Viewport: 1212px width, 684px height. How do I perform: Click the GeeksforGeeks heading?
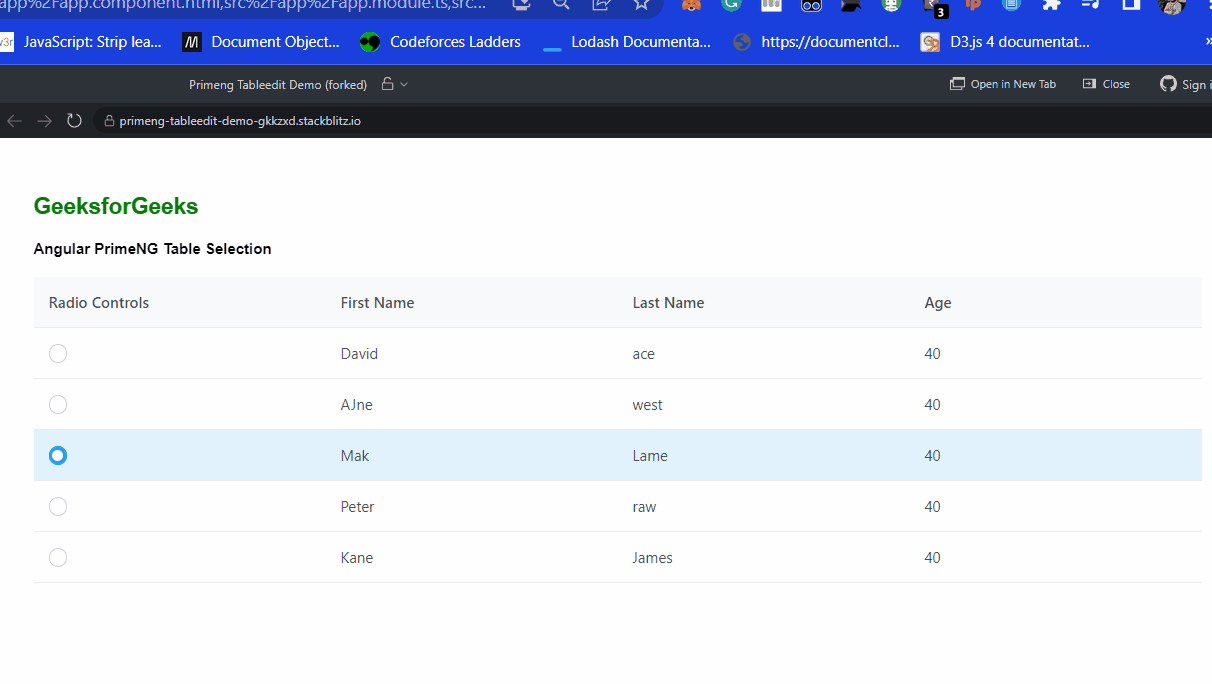(x=116, y=206)
